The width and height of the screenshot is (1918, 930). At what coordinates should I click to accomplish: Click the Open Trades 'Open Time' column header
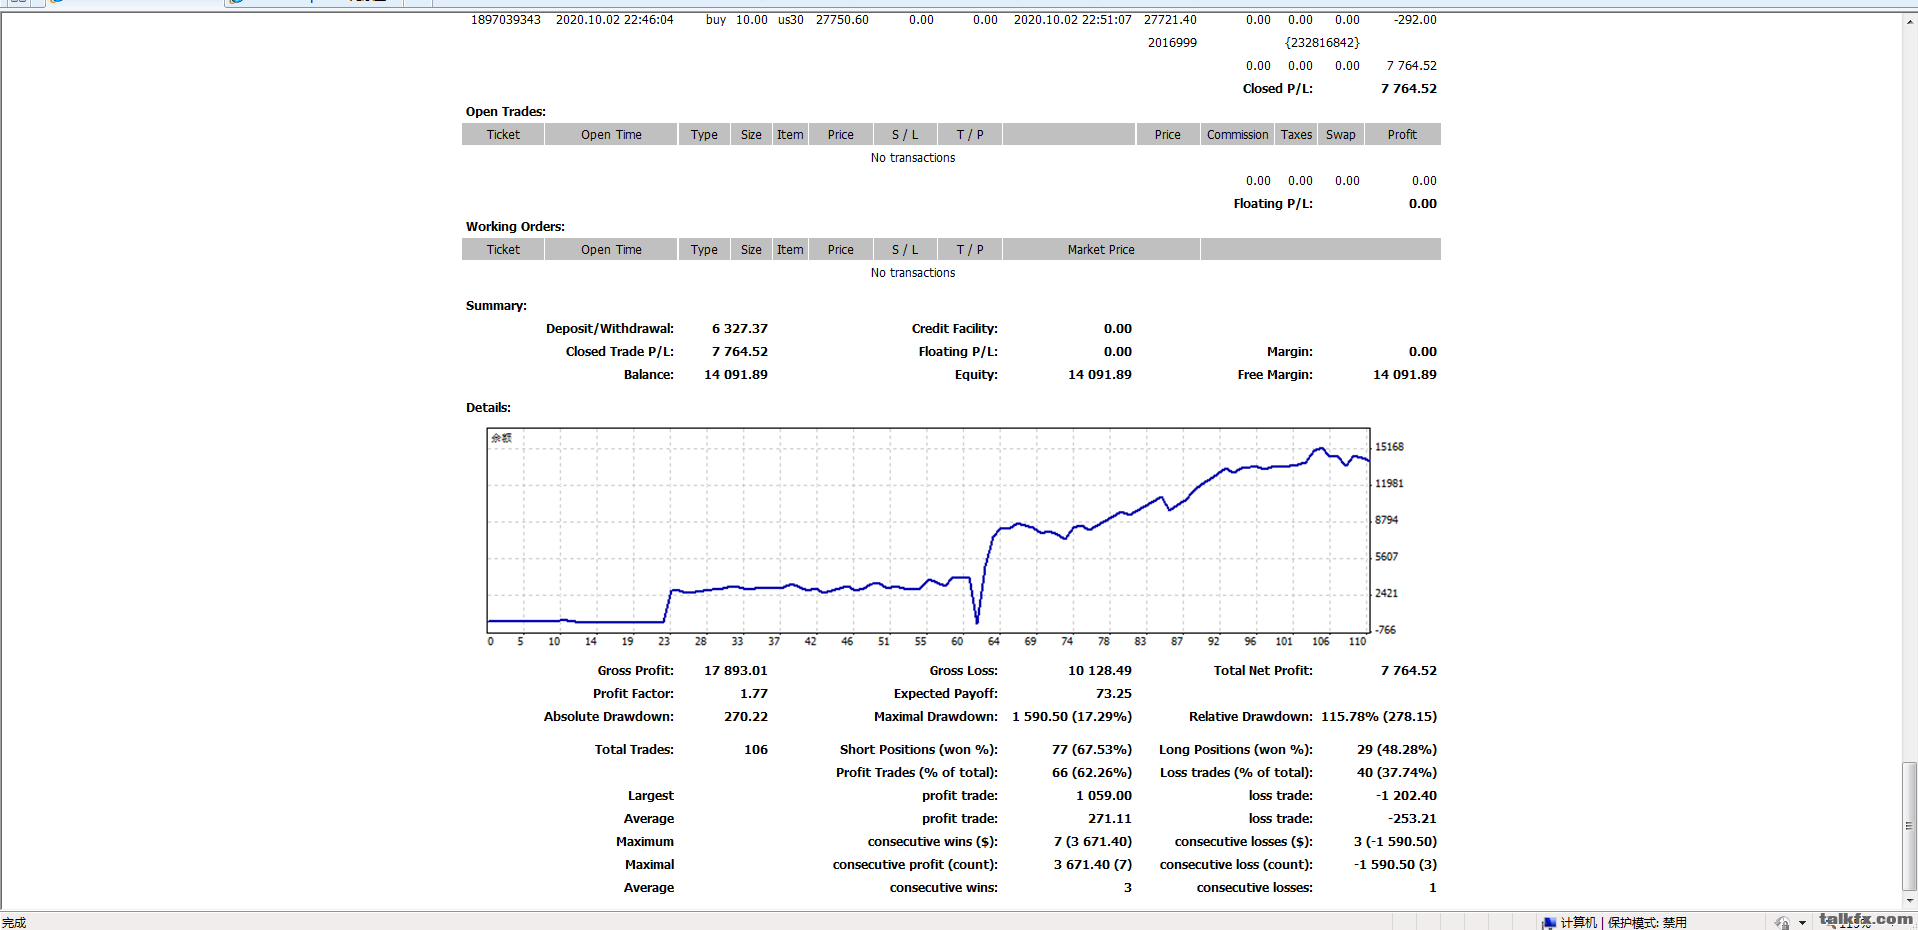tap(611, 135)
